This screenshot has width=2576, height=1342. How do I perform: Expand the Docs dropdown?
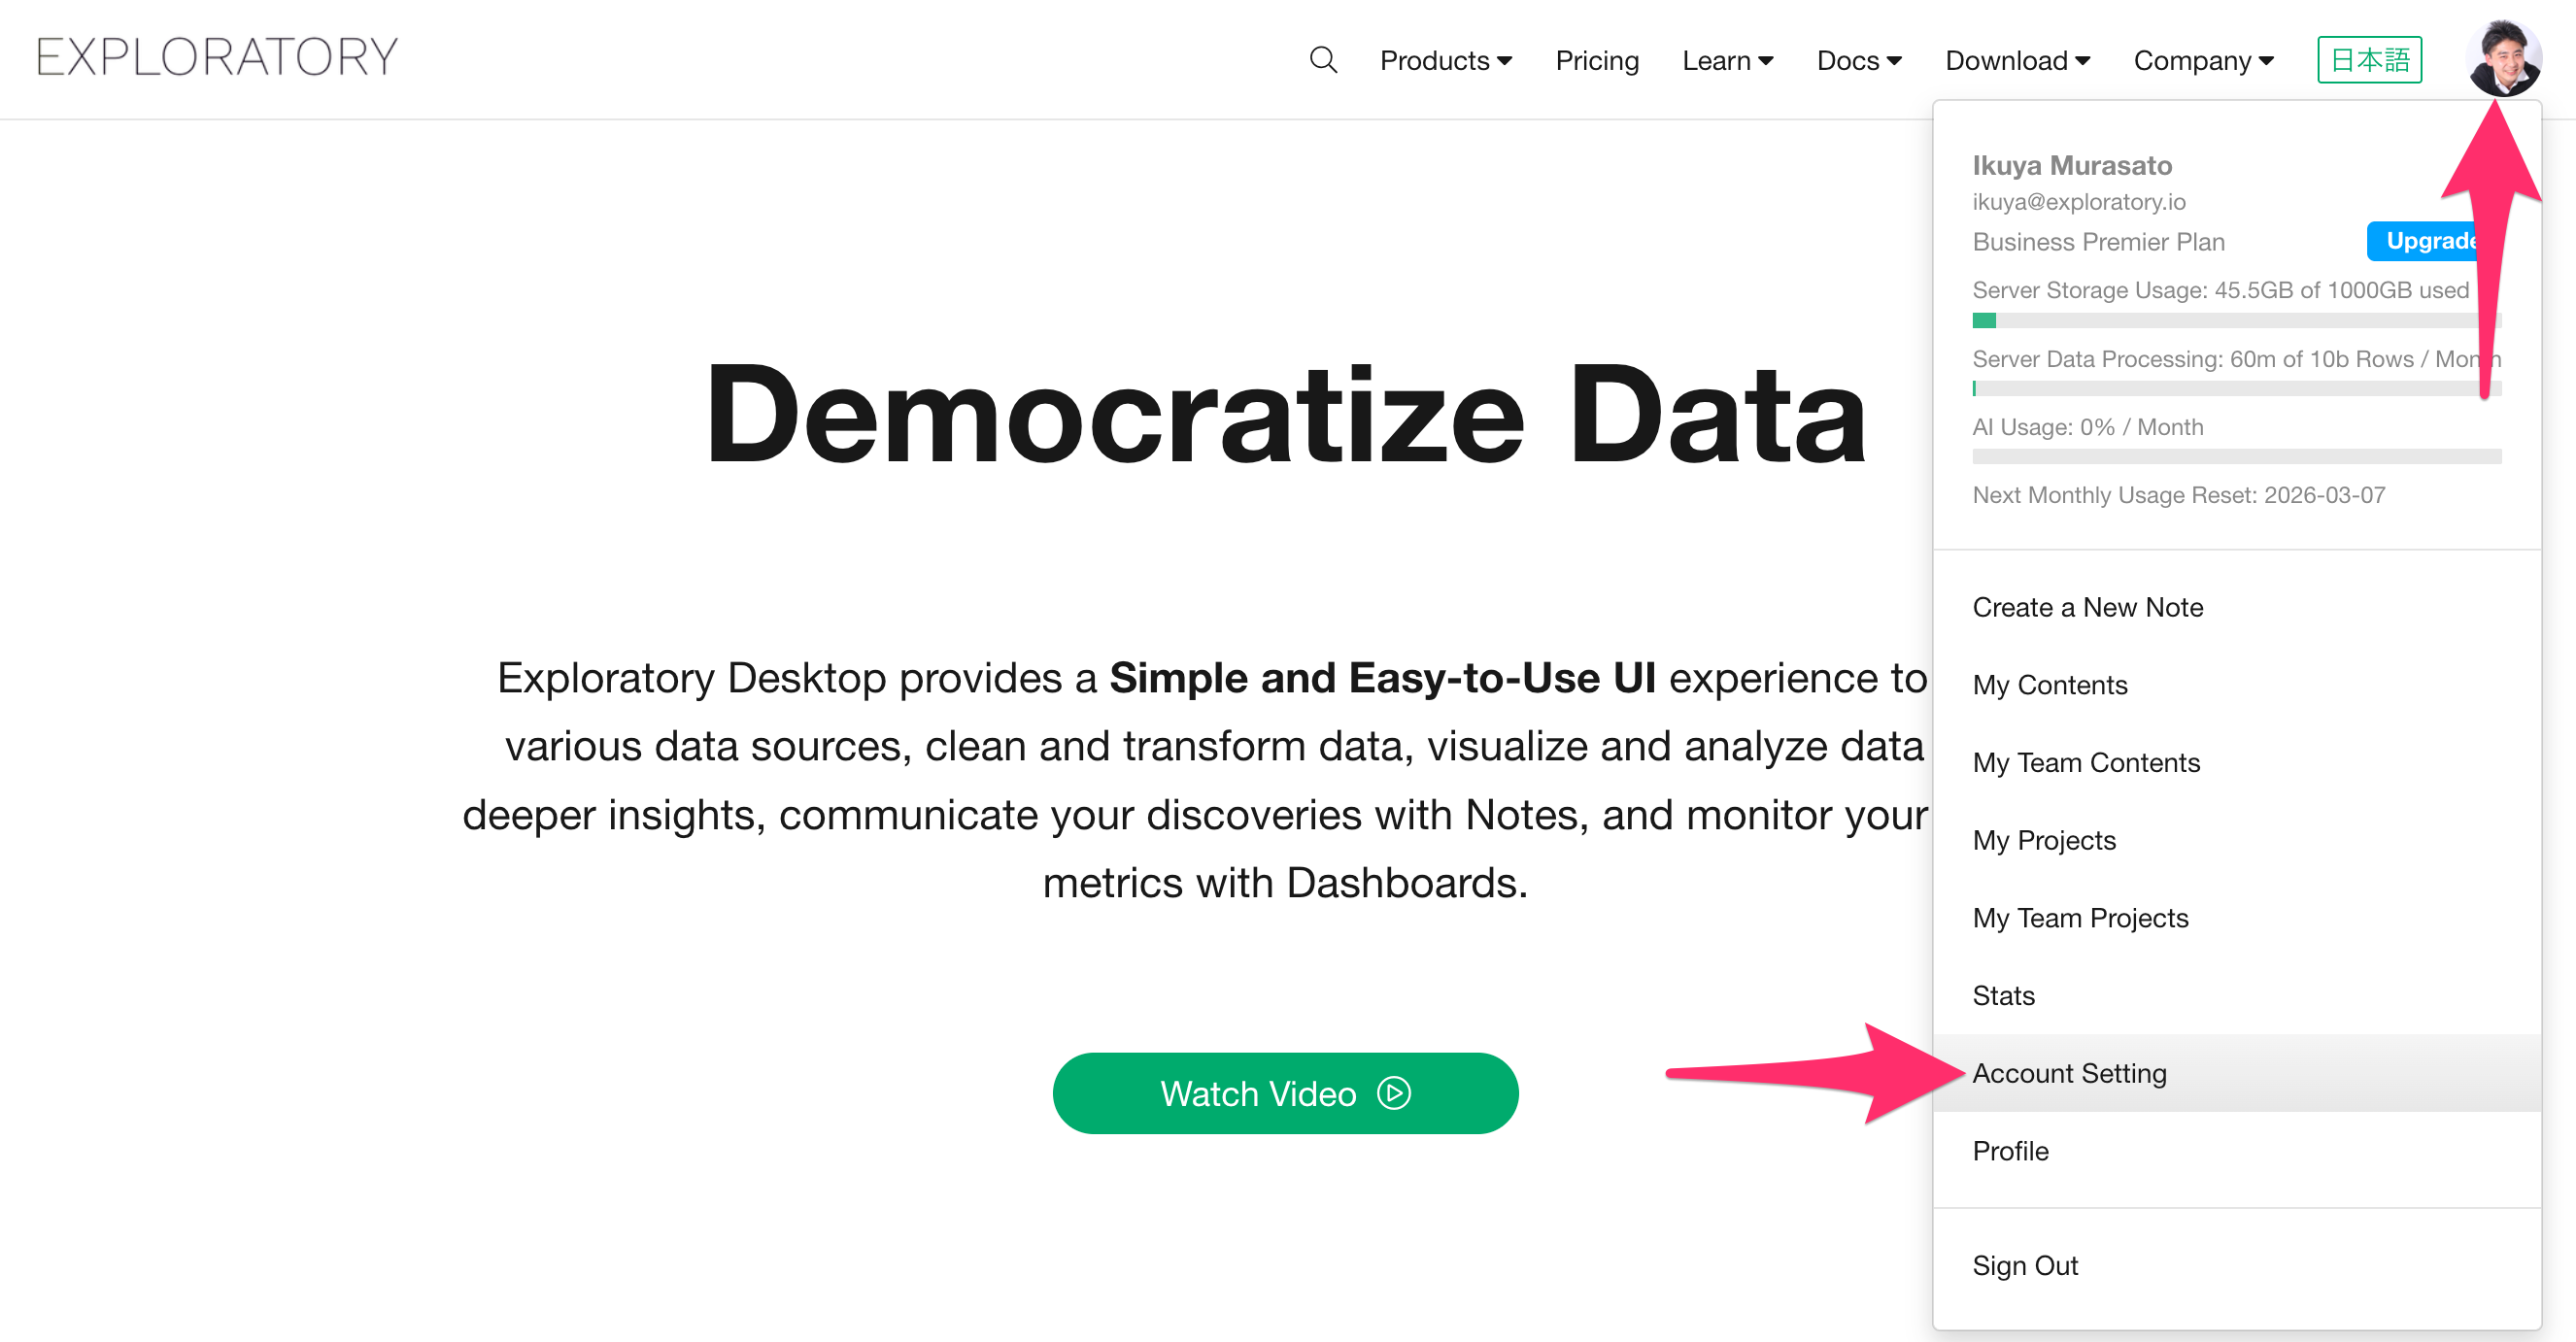click(x=1858, y=61)
